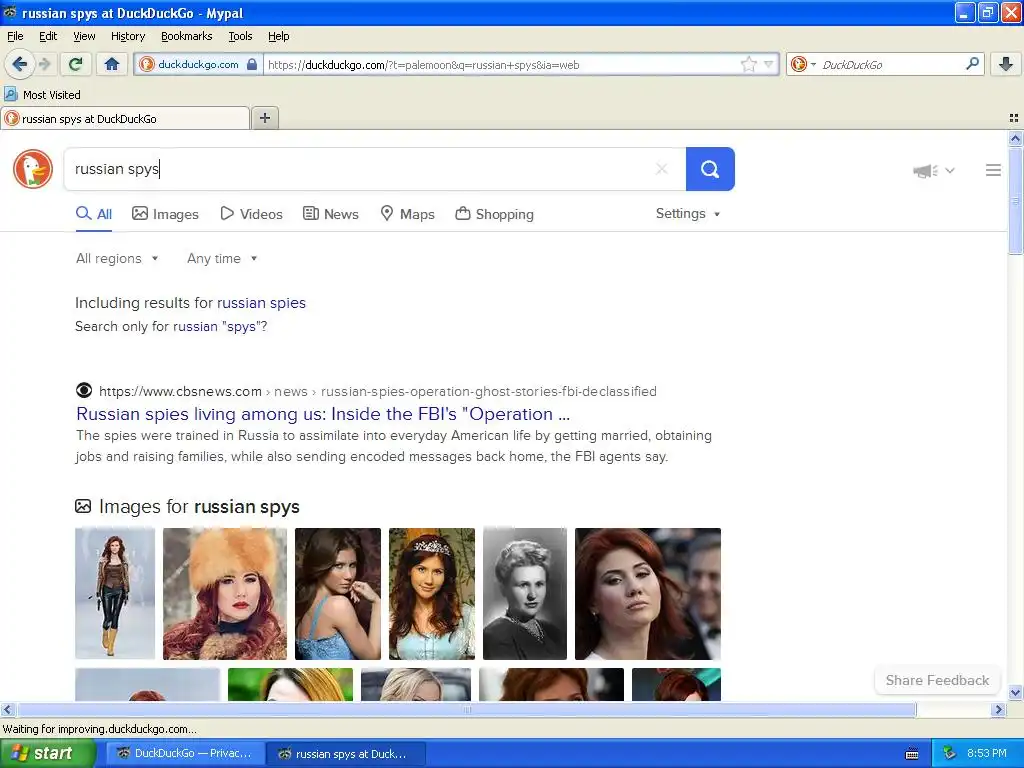Click the DuckDuckGo duck logo
Image resolution: width=1024 pixels, height=768 pixels.
tap(33, 169)
